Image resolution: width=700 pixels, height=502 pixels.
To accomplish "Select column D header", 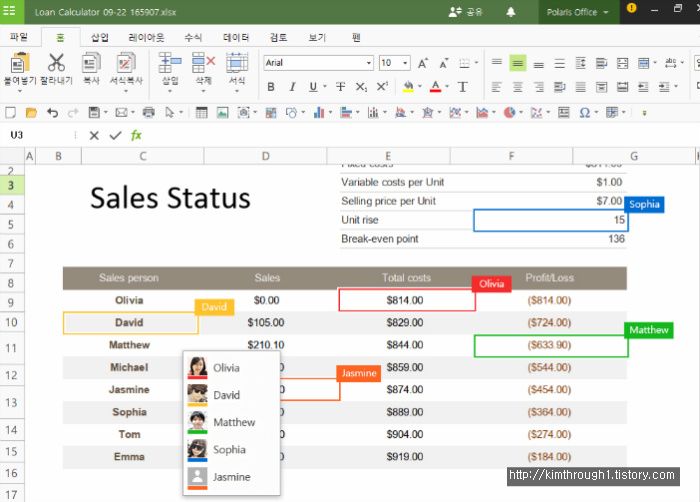I will [x=265, y=156].
